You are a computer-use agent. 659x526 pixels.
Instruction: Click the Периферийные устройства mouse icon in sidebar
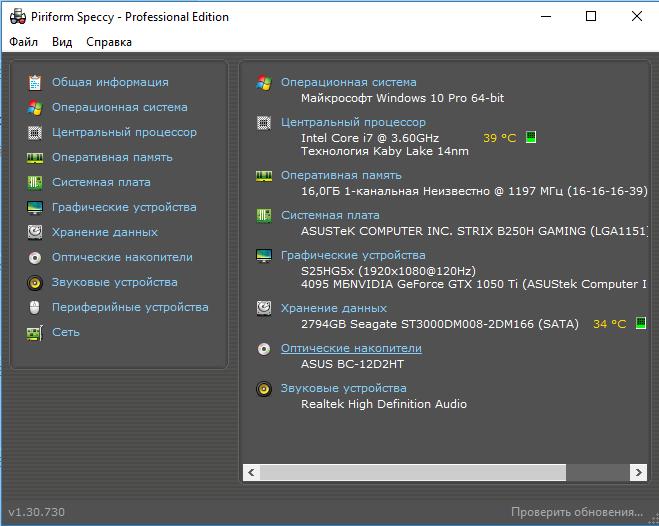click(x=35, y=308)
